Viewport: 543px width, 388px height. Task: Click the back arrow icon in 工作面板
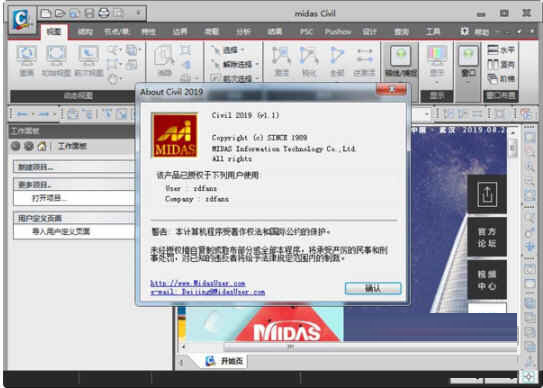coord(15,146)
